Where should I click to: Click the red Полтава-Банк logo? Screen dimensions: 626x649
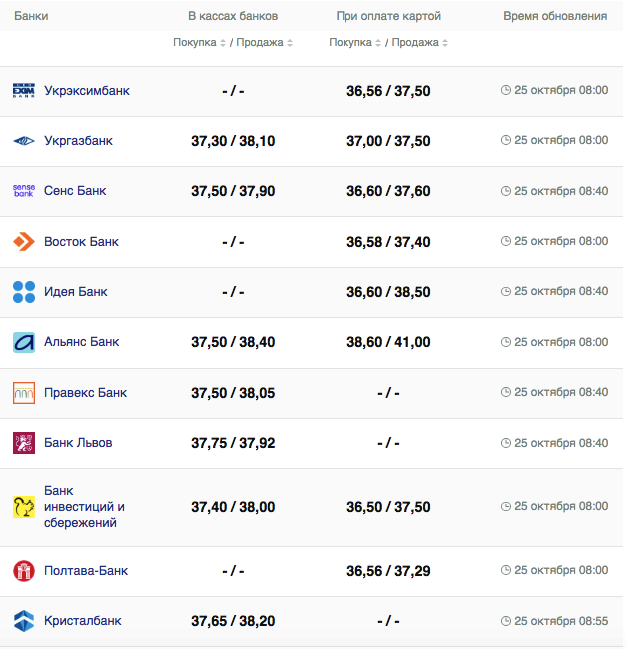(23, 571)
